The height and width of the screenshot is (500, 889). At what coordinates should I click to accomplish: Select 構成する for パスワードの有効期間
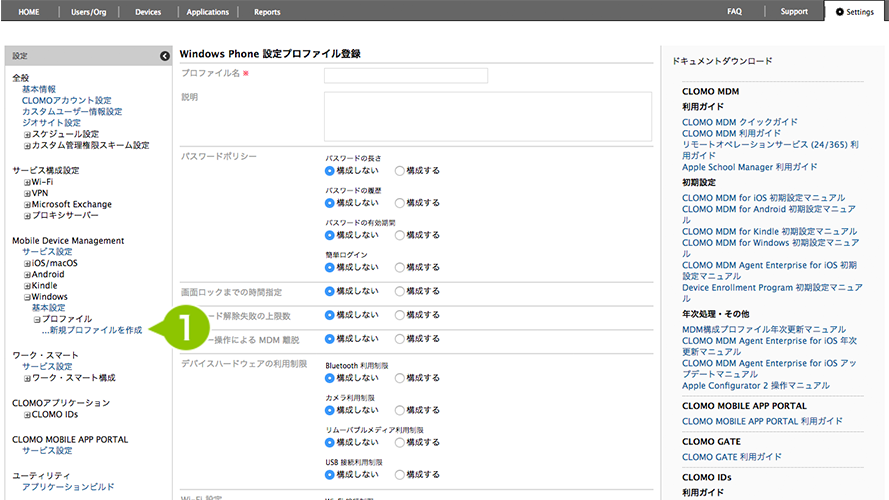click(x=400, y=235)
